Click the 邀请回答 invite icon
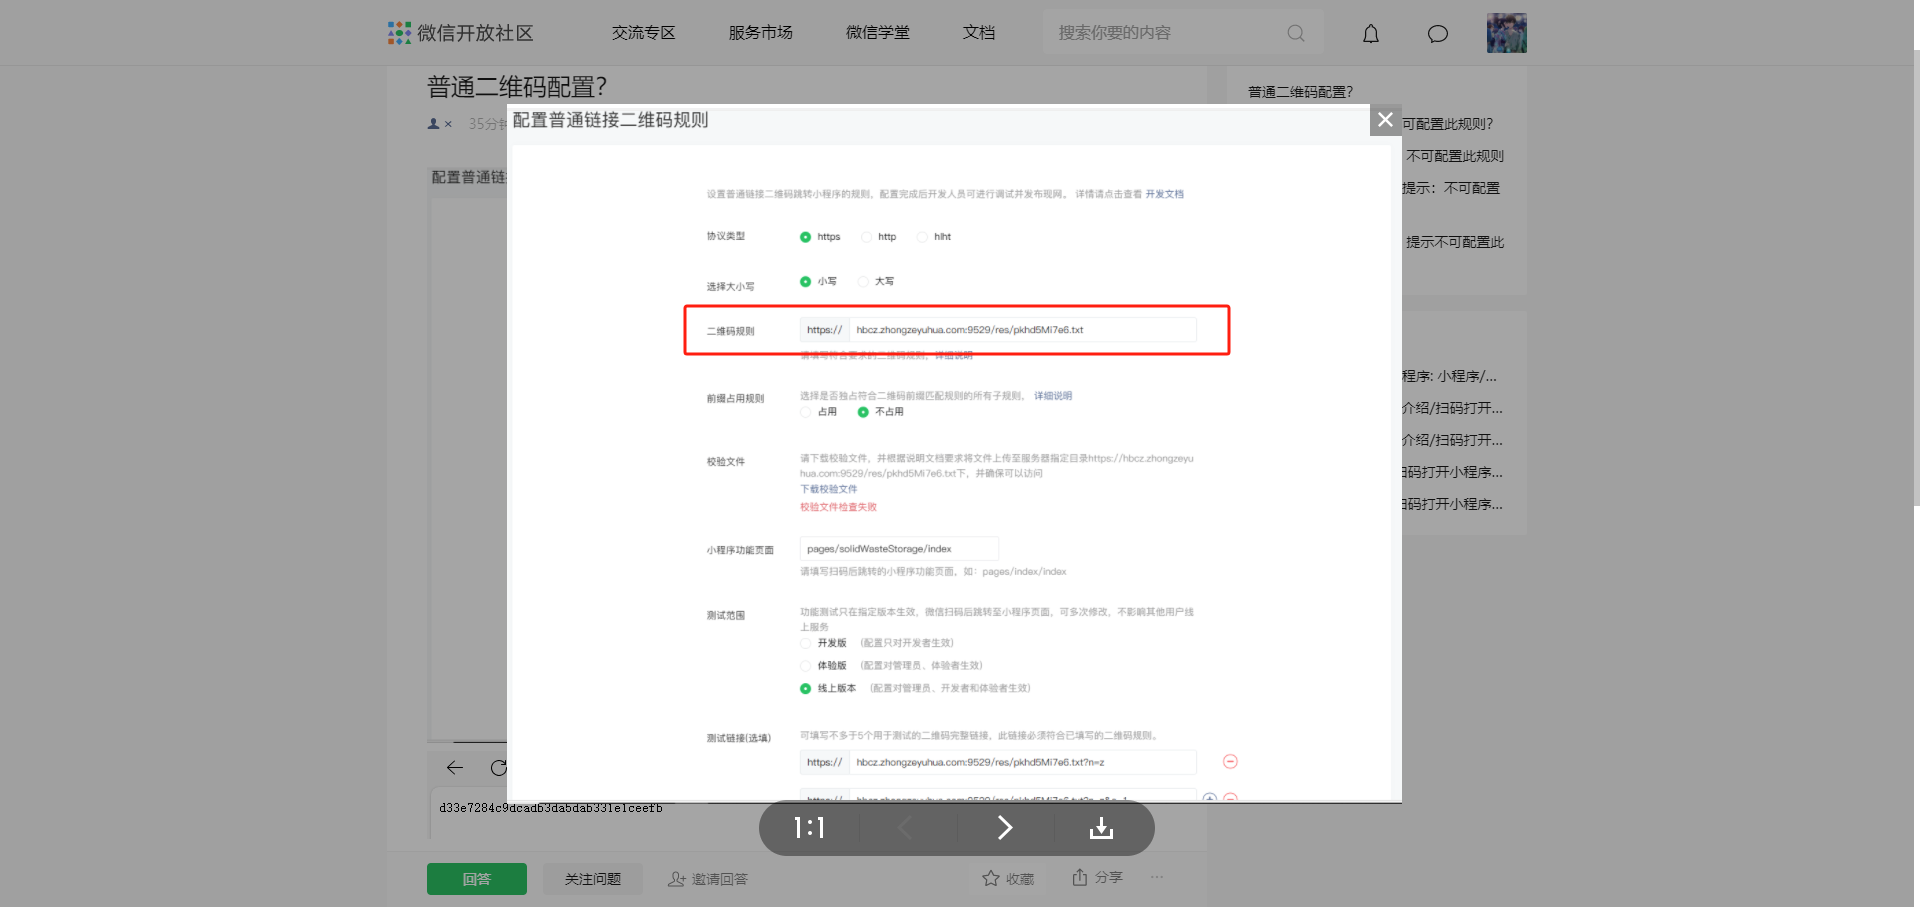The height and width of the screenshot is (907, 1920). click(x=677, y=879)
